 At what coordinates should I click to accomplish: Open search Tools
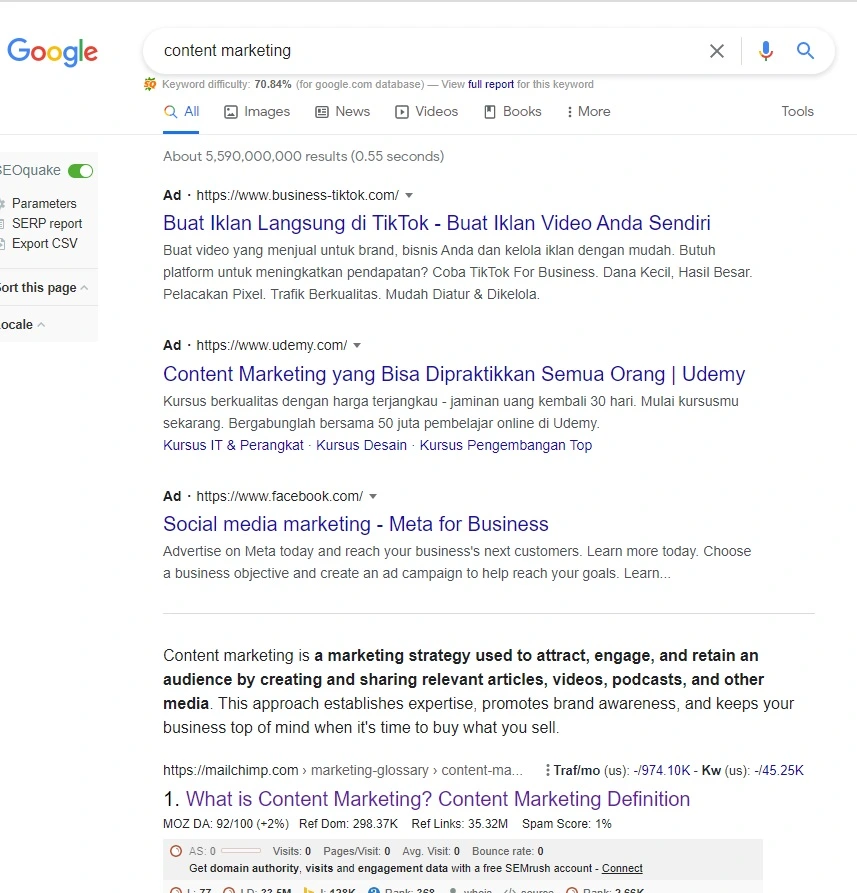pyautogui.click(x=797, y=112)
